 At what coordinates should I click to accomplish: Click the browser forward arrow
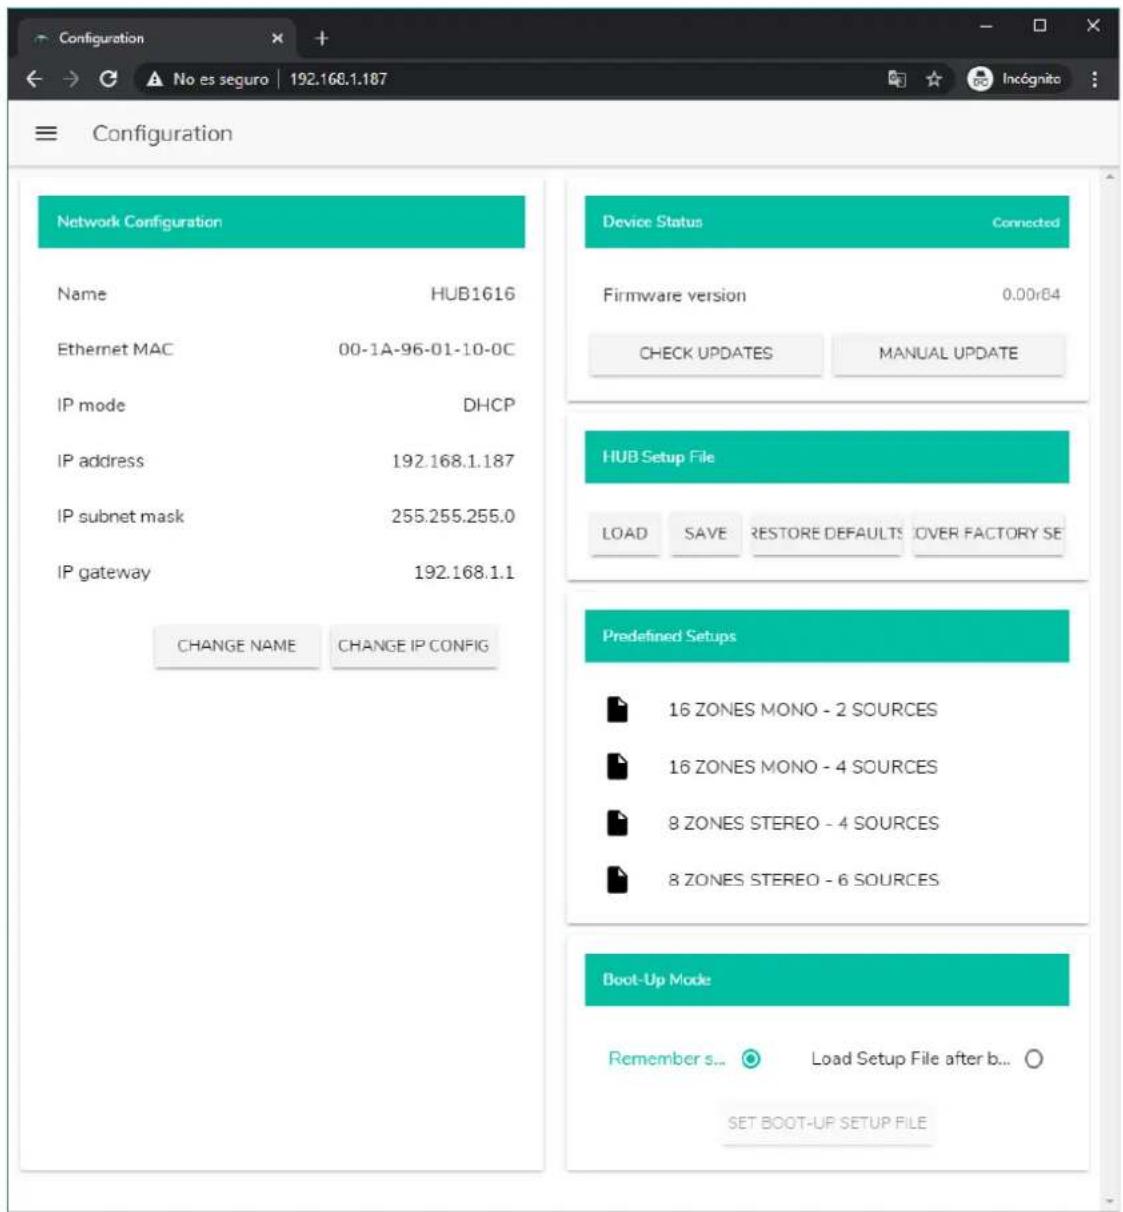point(71,79)
